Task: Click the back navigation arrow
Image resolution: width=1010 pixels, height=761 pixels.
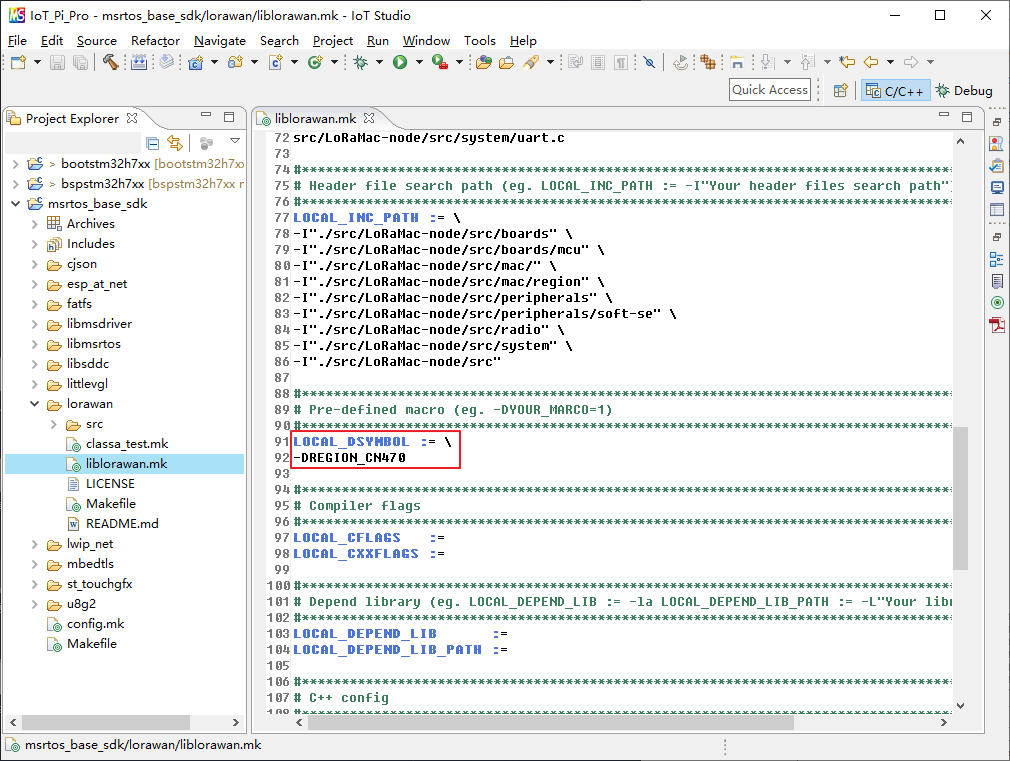Action: pos(871,62)
